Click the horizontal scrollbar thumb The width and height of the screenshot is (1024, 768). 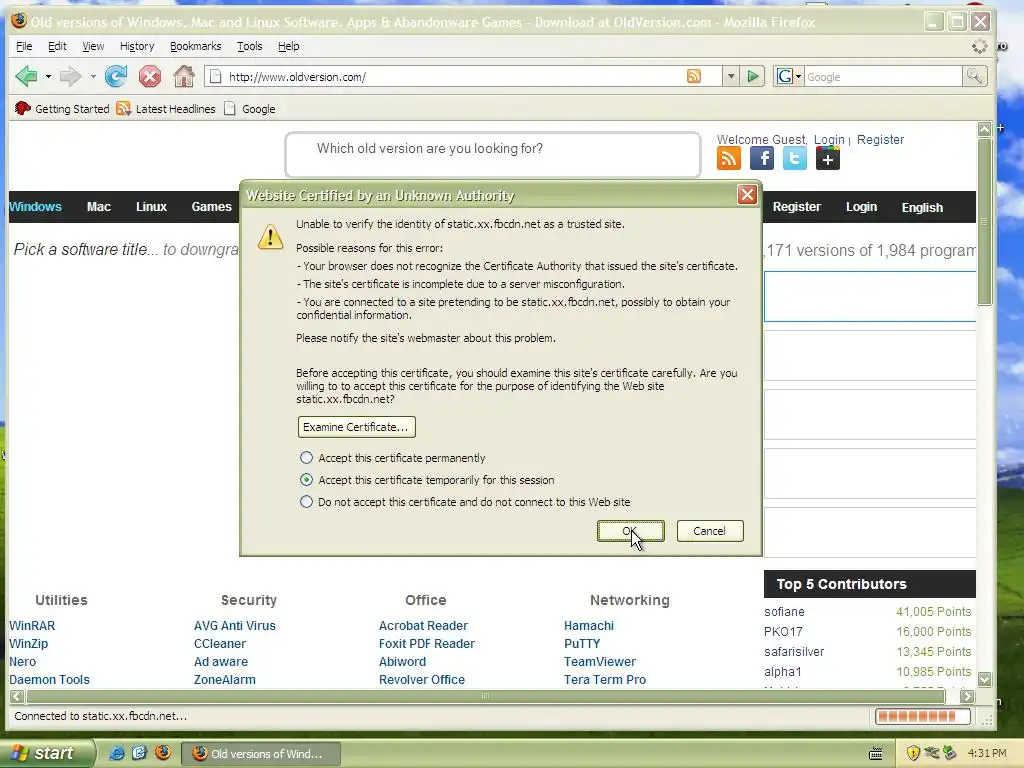[485, 696]
